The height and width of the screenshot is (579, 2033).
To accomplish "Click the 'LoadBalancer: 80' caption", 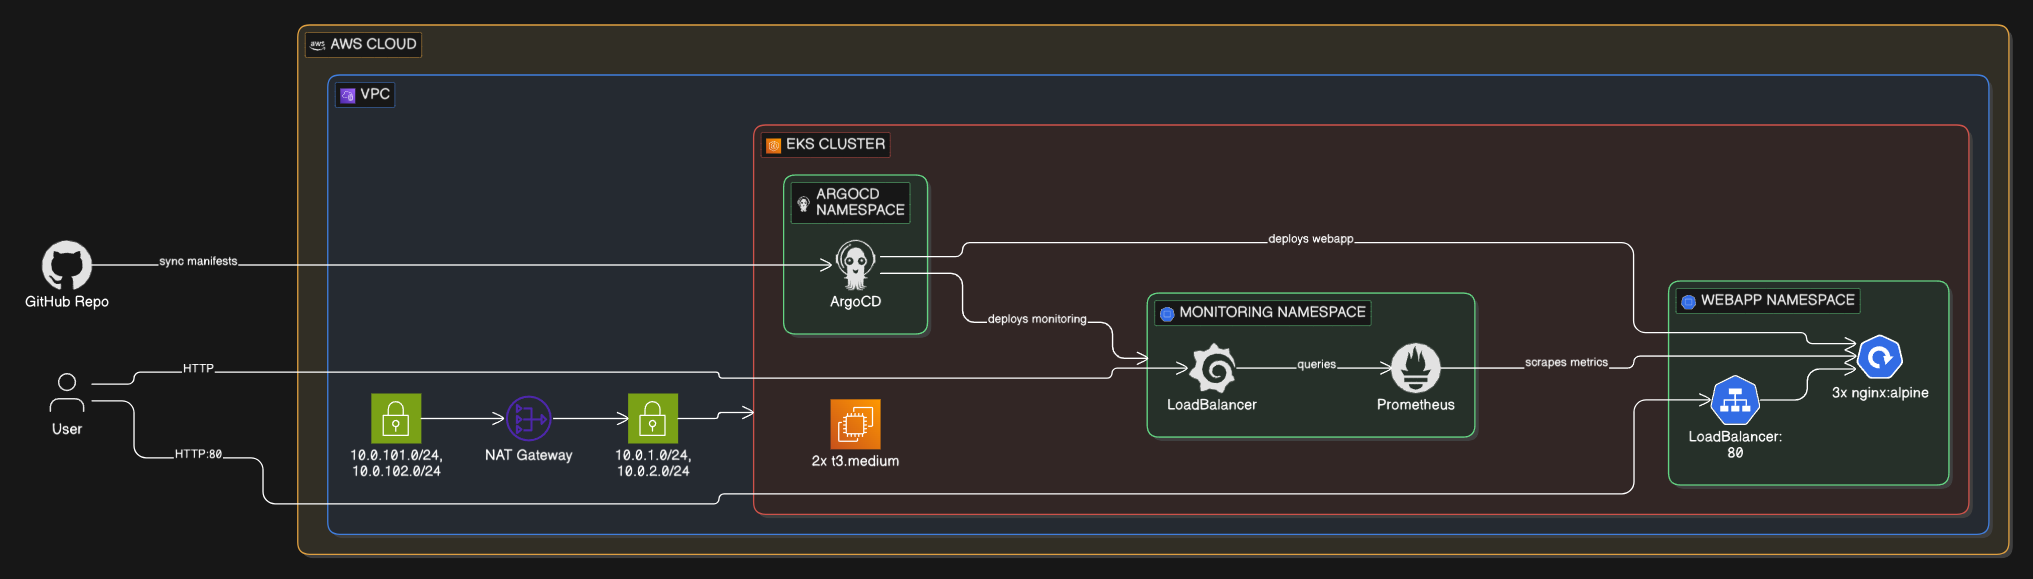I will pyautogui.click(x=1735, y=445).
